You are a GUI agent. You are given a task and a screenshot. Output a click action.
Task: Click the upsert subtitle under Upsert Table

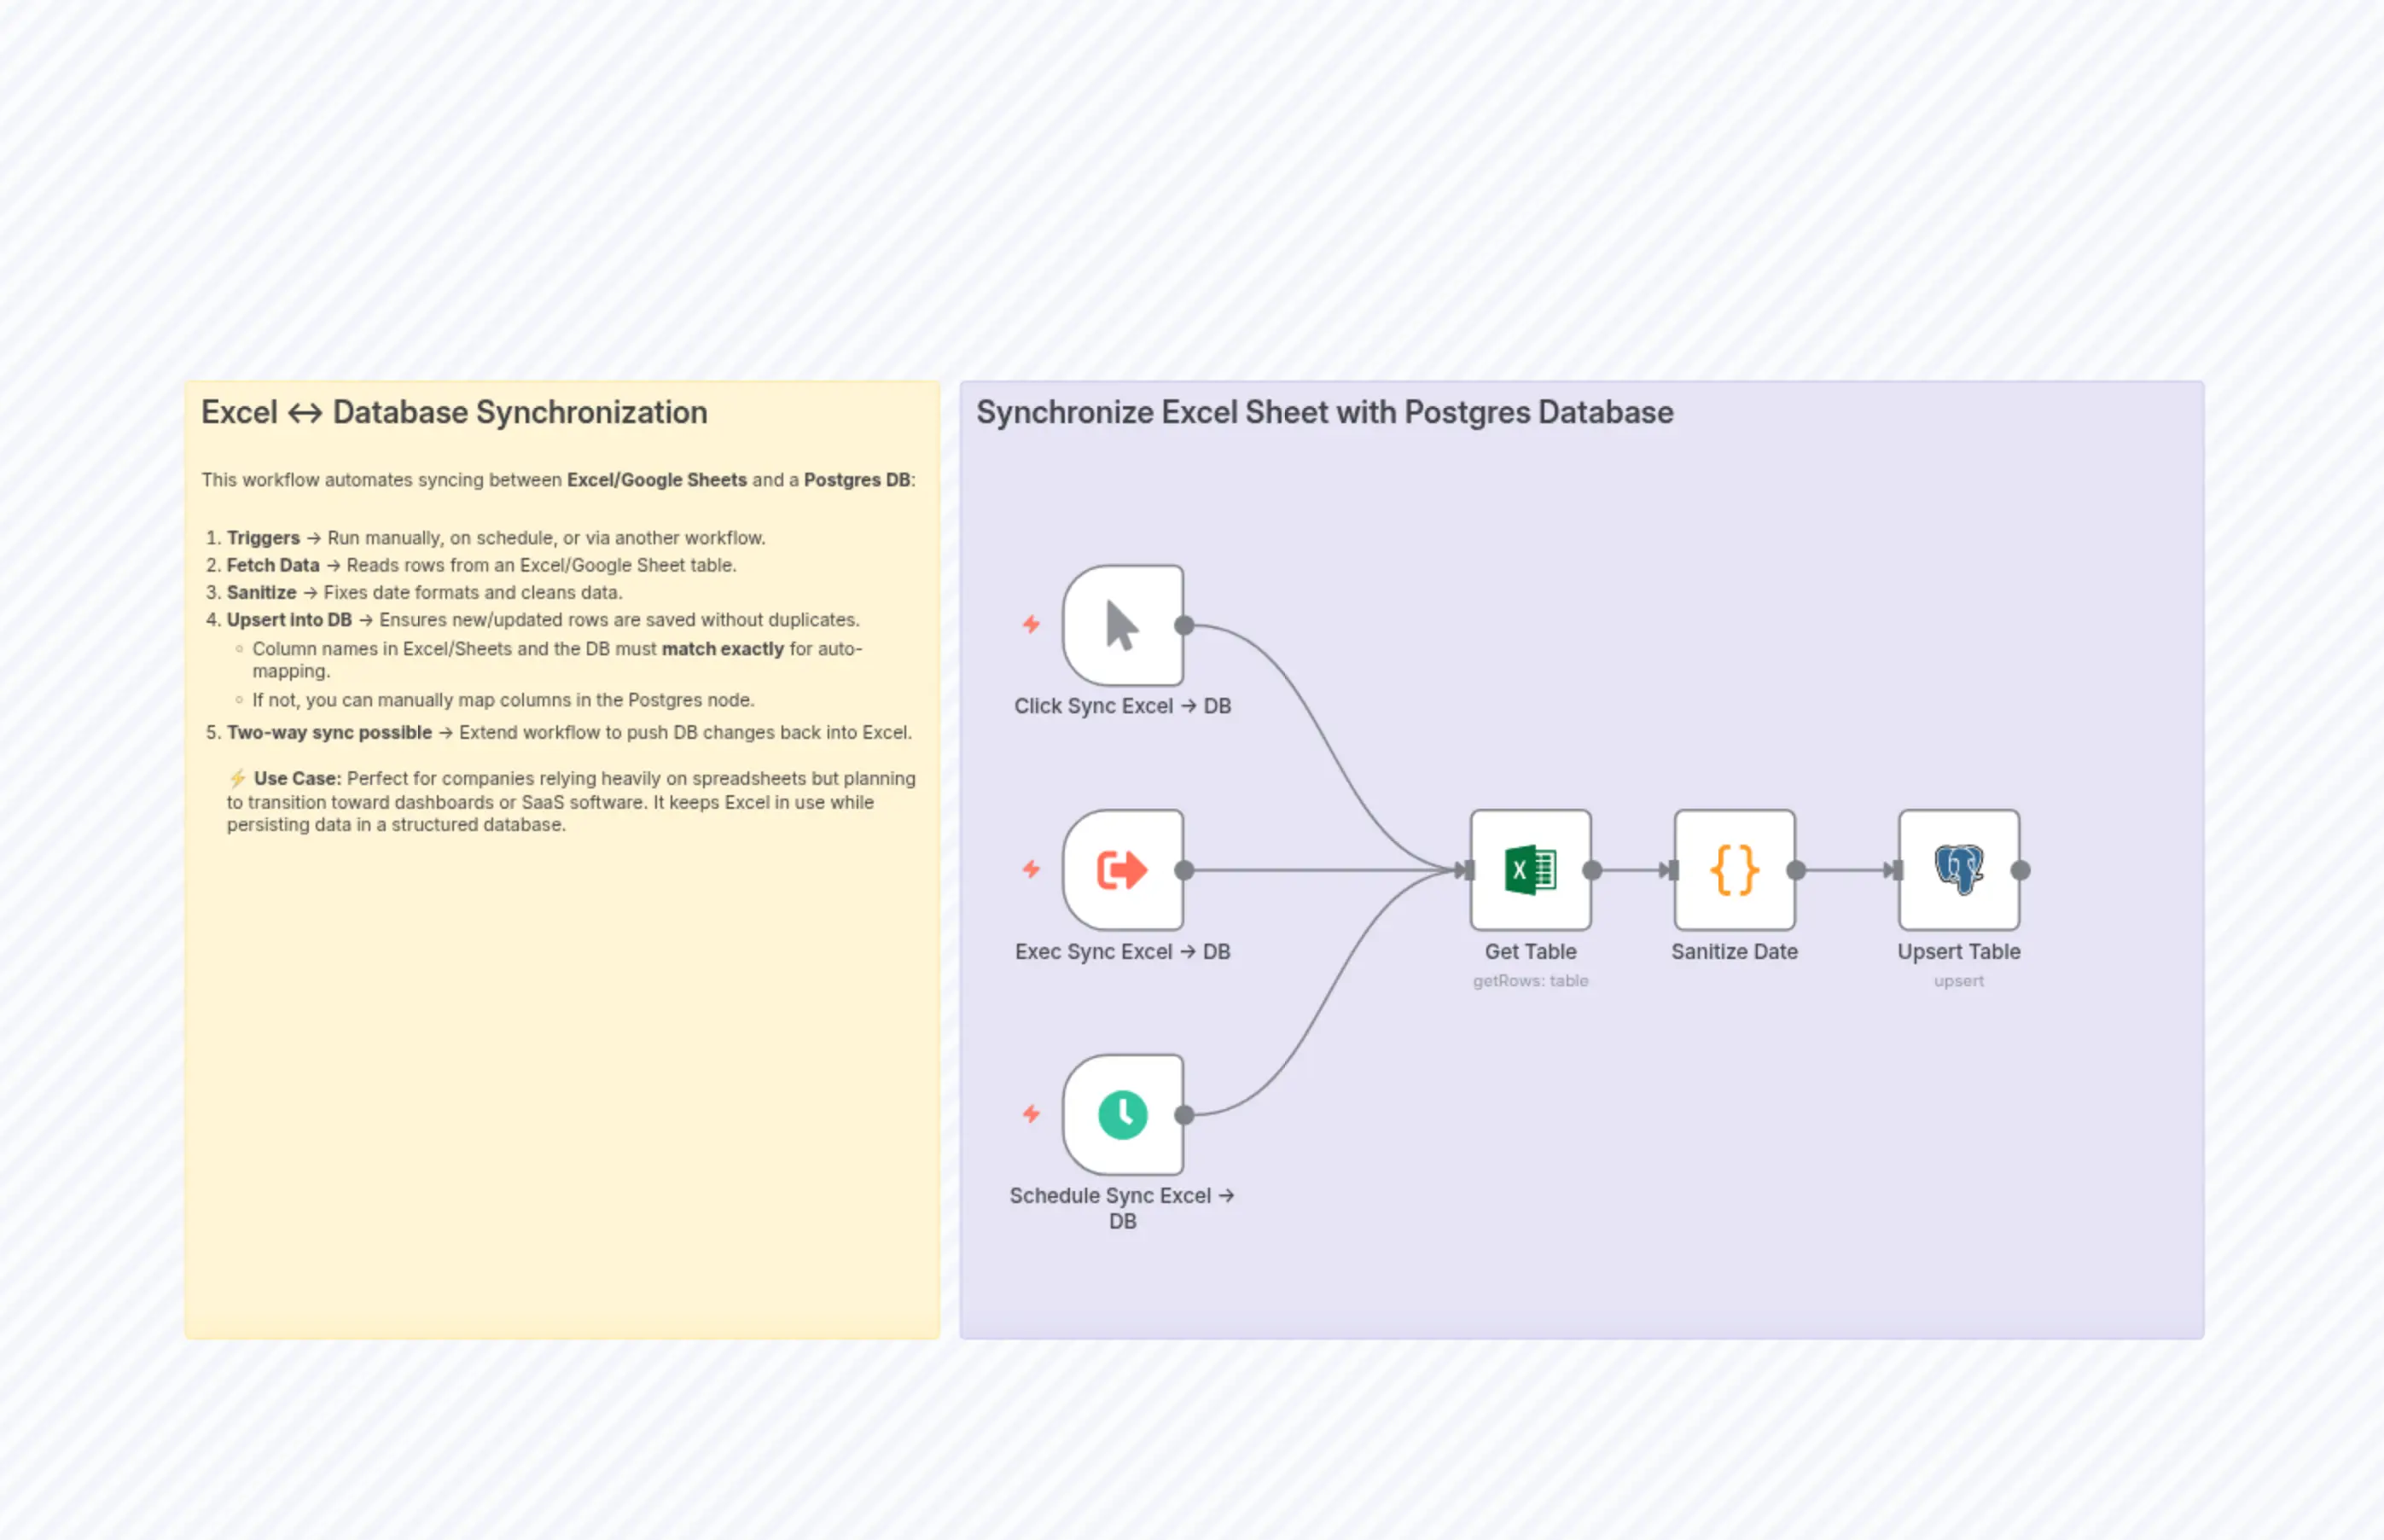tap(1958, 981)
